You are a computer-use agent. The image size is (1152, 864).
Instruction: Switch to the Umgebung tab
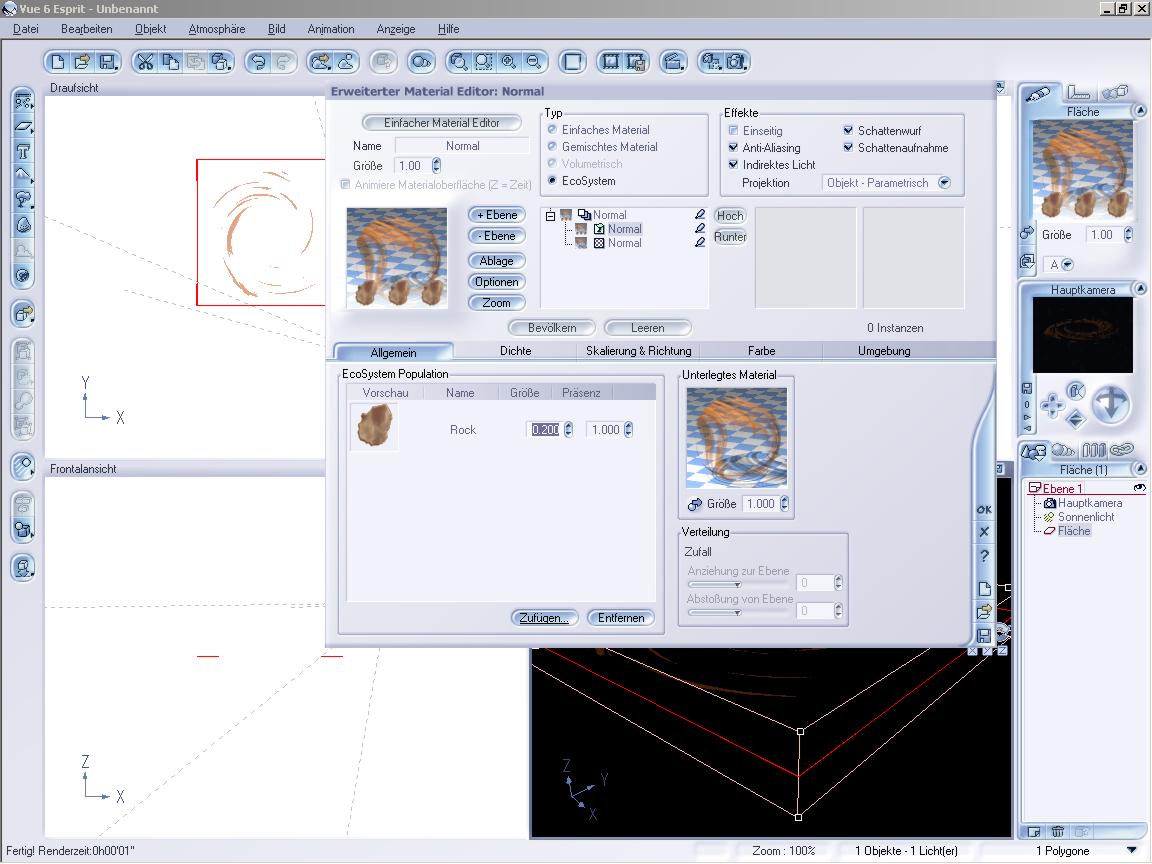(x=885, y=350)
